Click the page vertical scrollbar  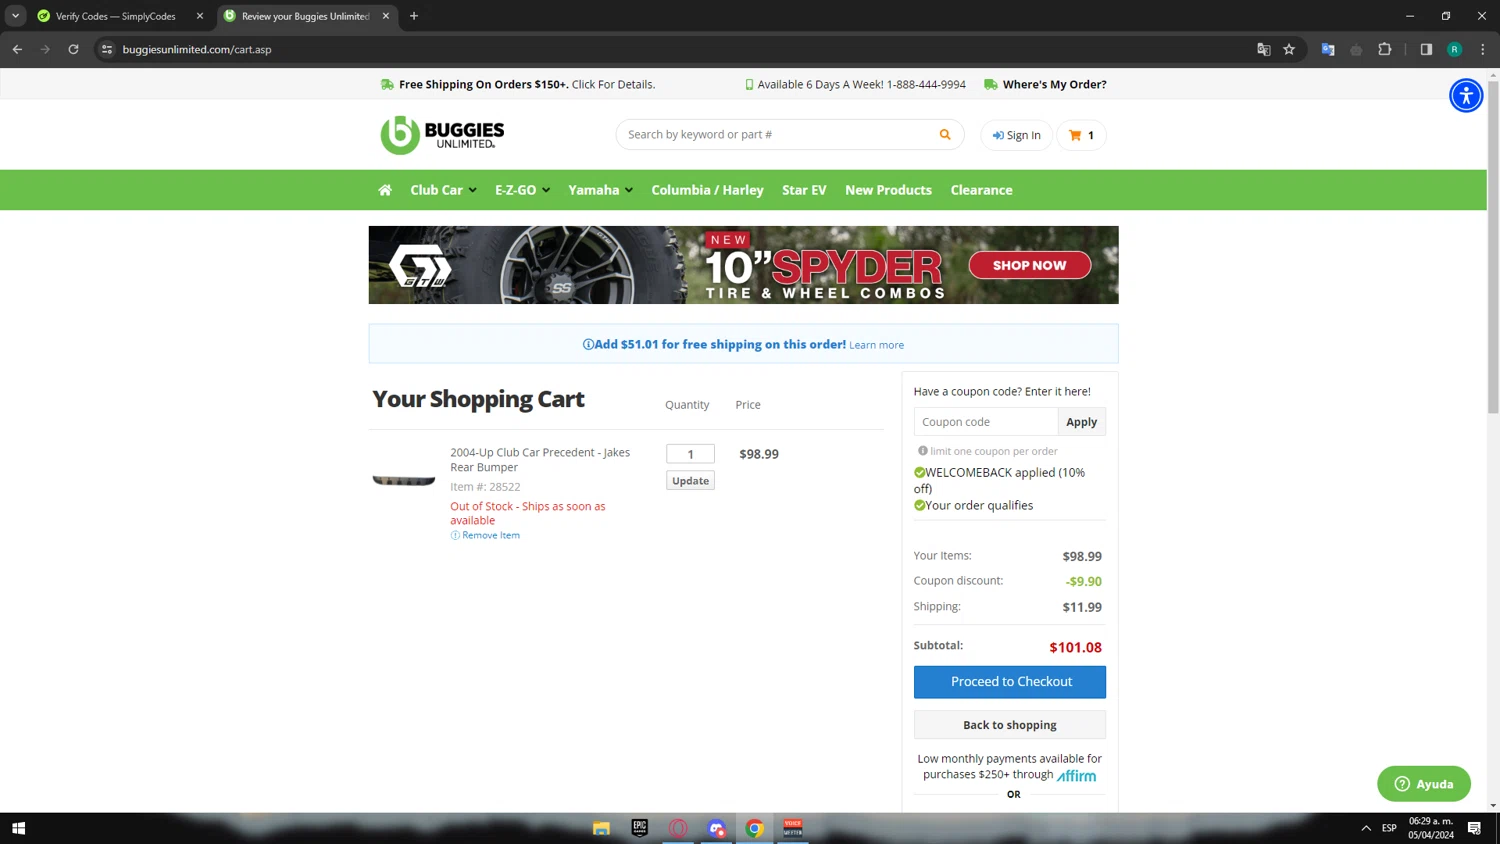[1493, 248]
